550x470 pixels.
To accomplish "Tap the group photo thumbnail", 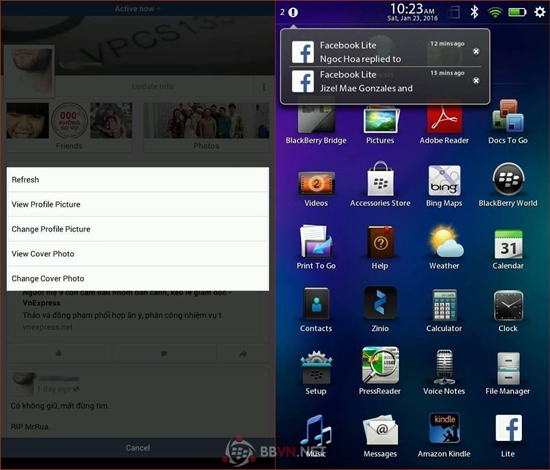I will pos(206,120).
